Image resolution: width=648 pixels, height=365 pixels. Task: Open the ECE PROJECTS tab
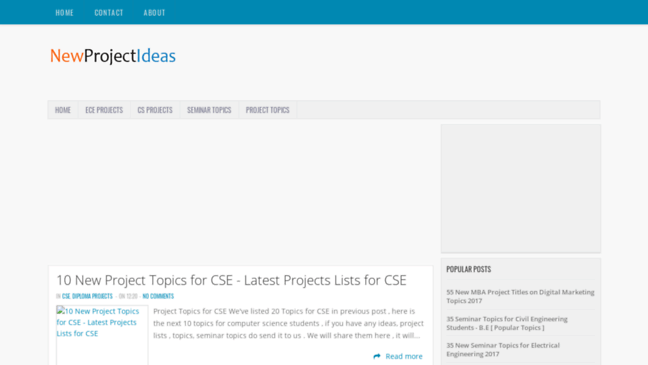(104, 110)
